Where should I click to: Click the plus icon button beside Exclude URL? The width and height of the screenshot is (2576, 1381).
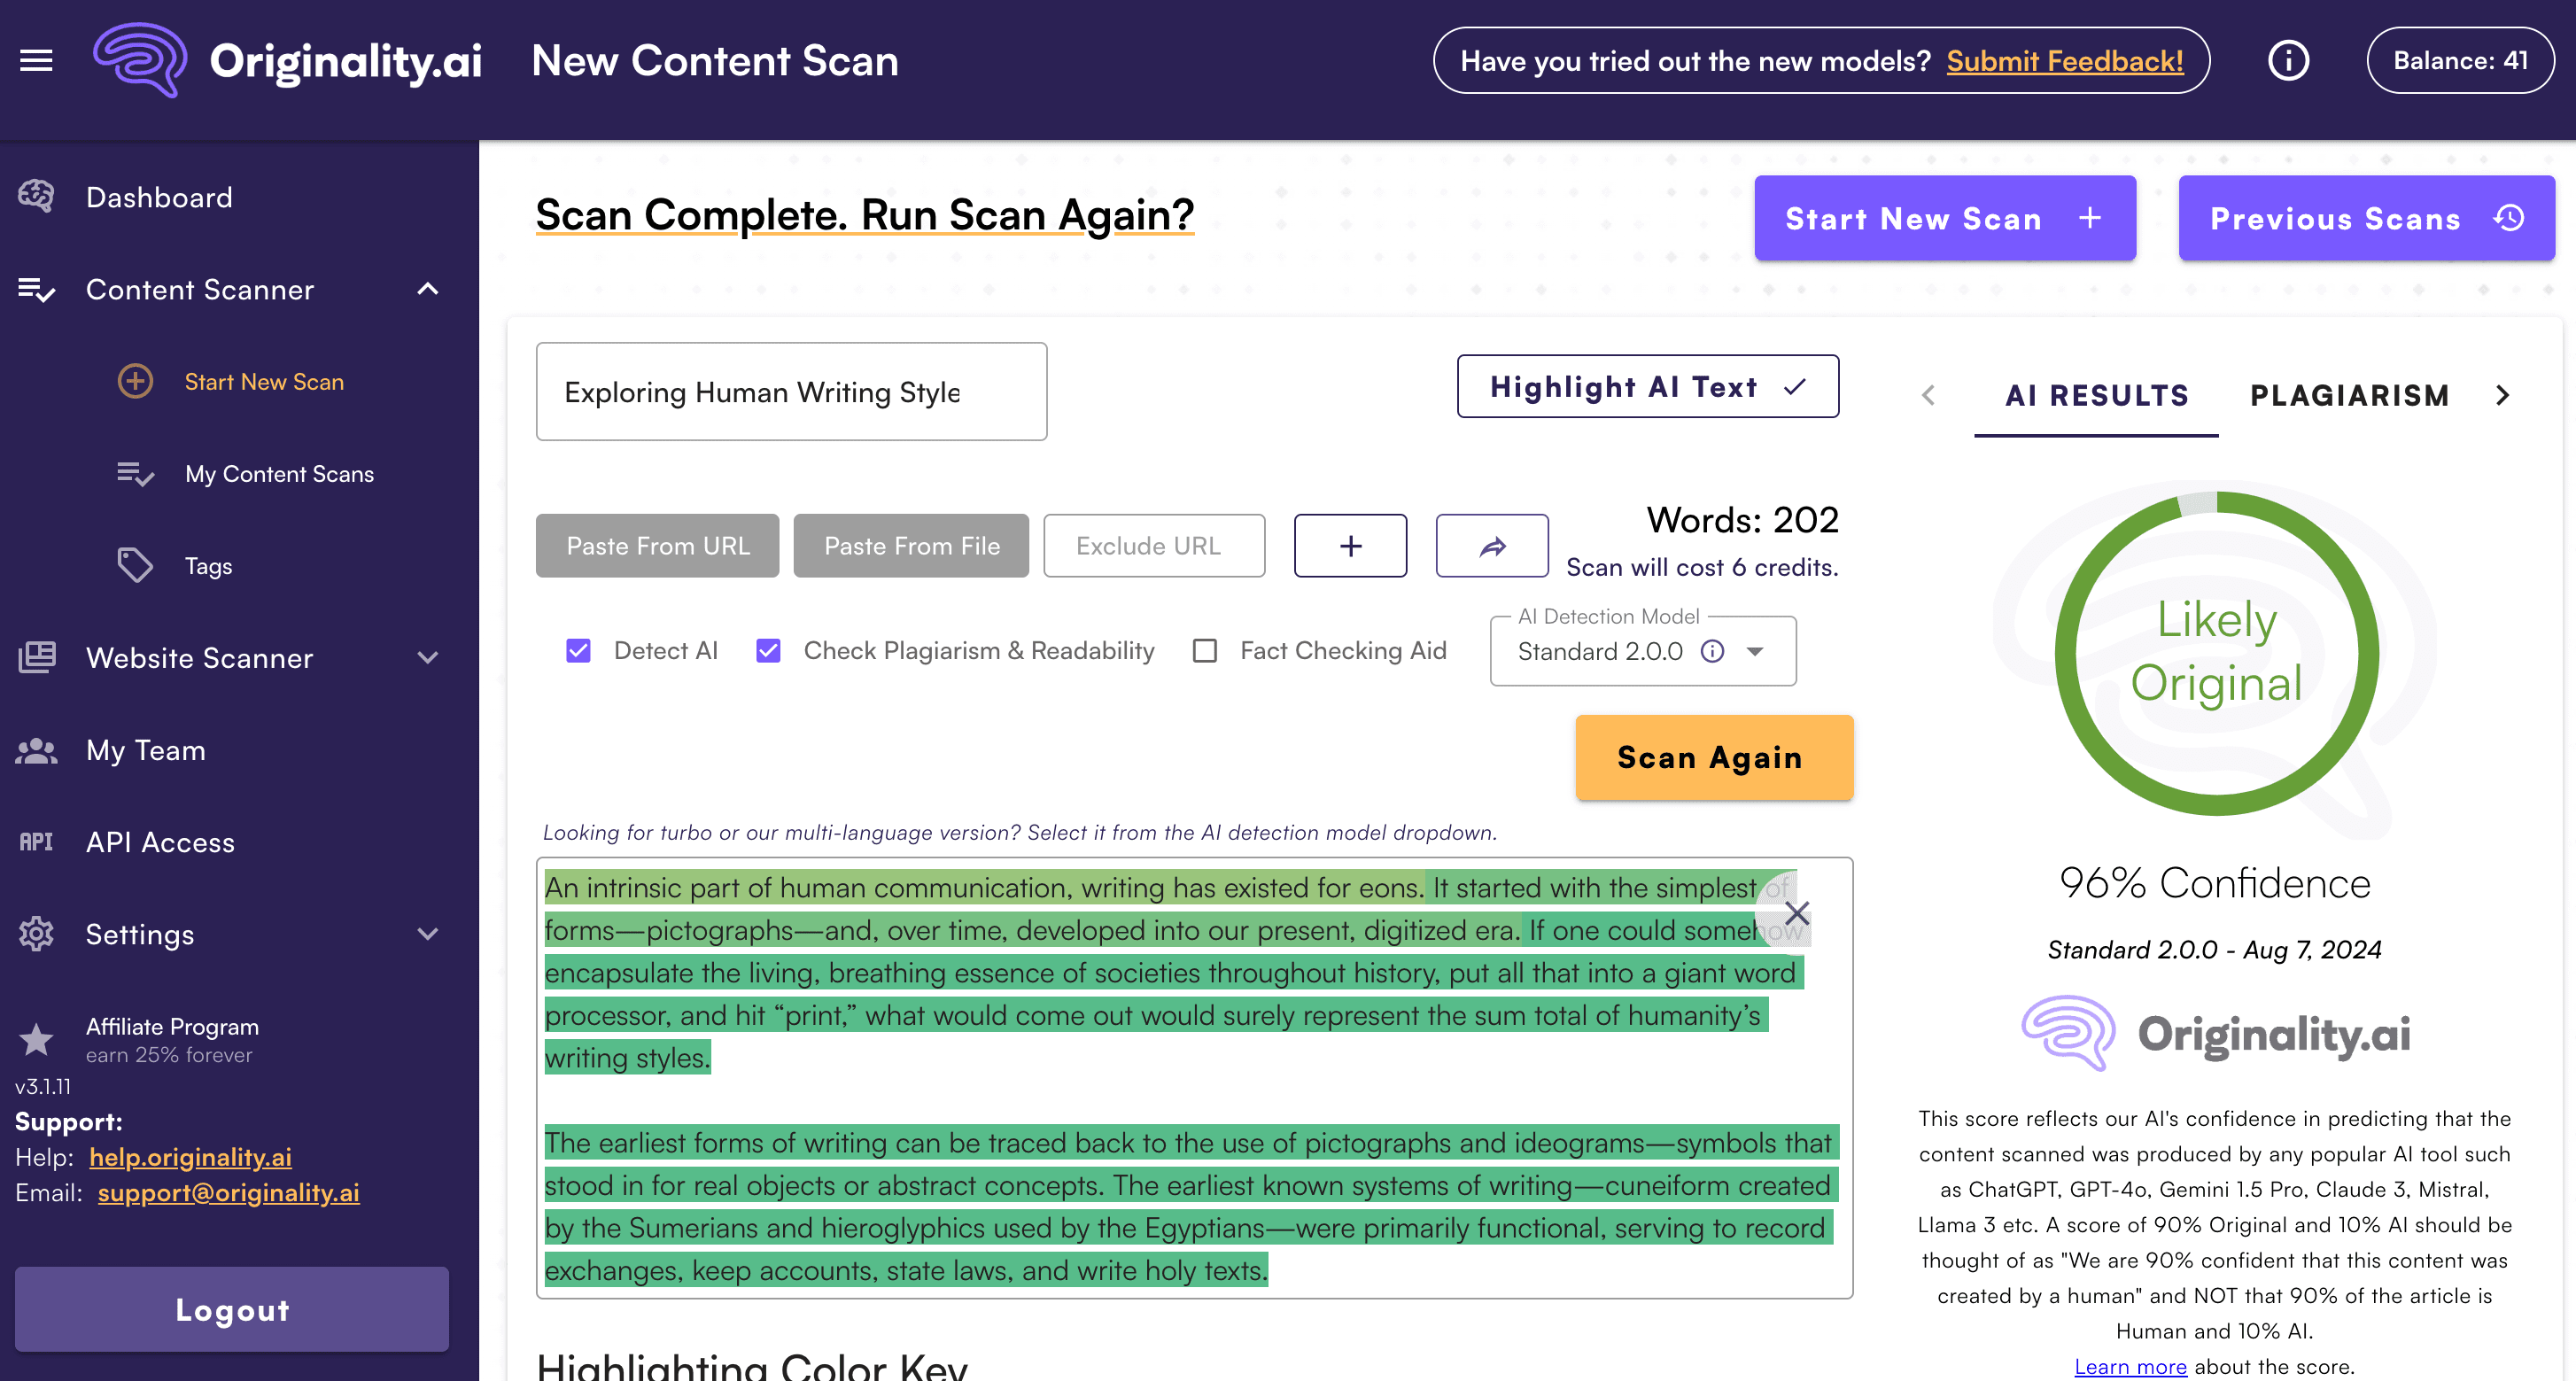(1350, 546)
